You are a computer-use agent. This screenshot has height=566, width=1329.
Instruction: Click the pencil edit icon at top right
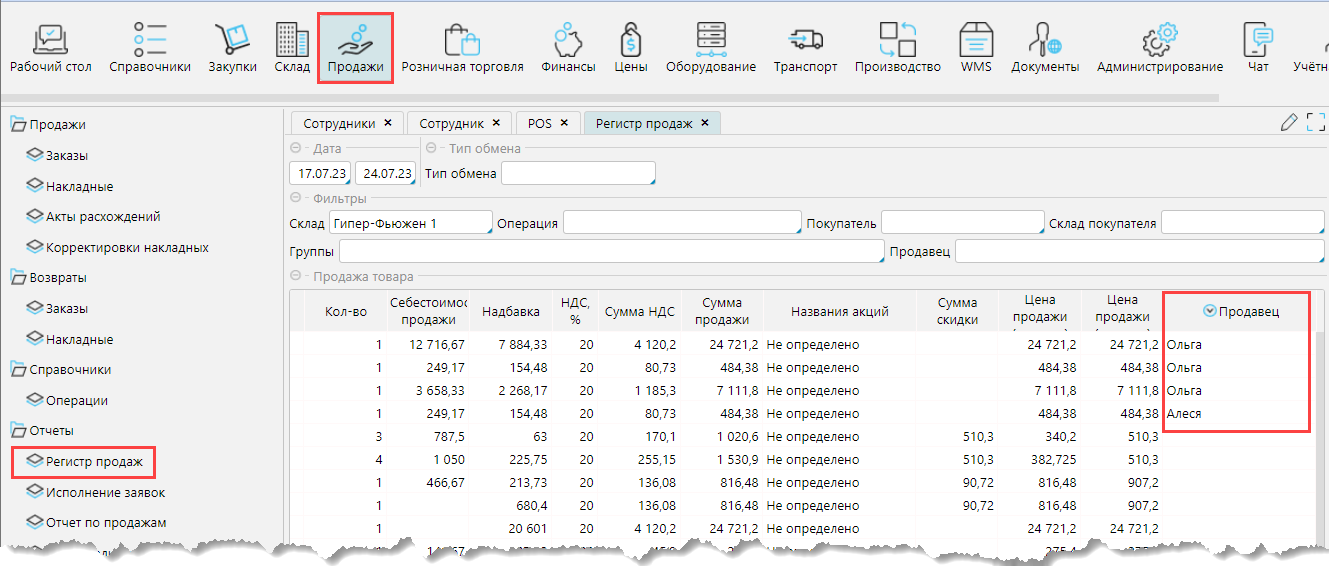pos(1289,123)
